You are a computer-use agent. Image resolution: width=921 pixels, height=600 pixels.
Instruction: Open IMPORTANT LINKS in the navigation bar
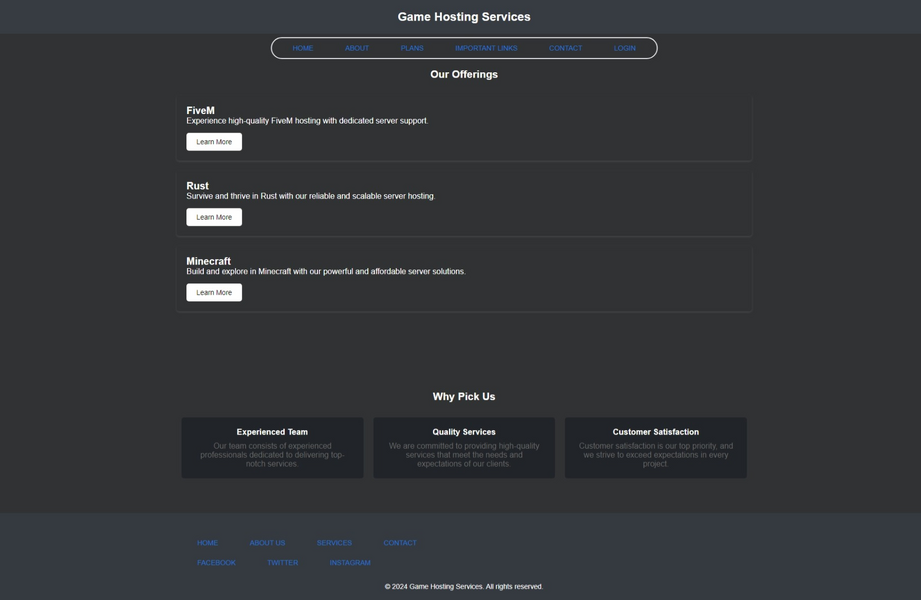click(x=486, y=48)
